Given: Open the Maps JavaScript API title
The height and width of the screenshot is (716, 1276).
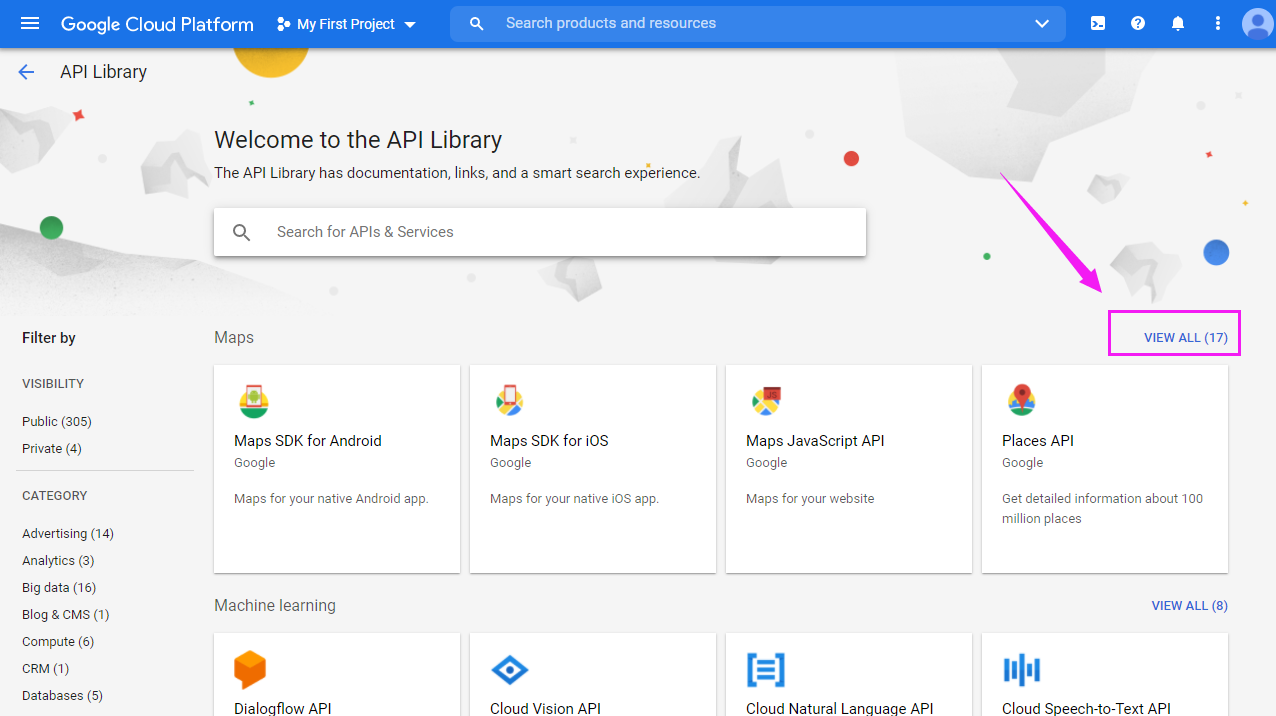Looking at the screenshot, I should (x=815, y=441).
